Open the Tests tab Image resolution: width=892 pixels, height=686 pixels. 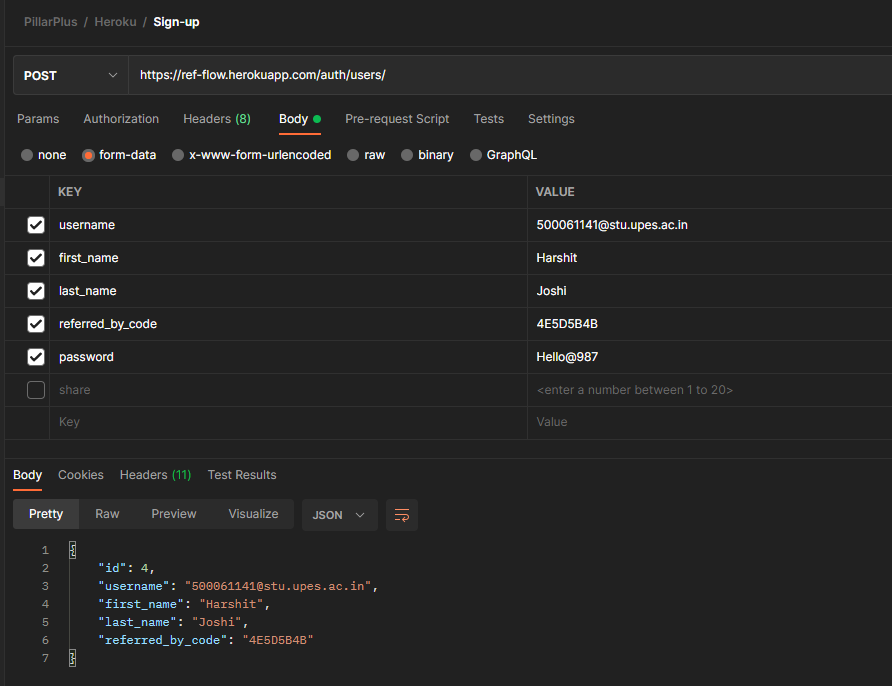[x=489, y=119]
